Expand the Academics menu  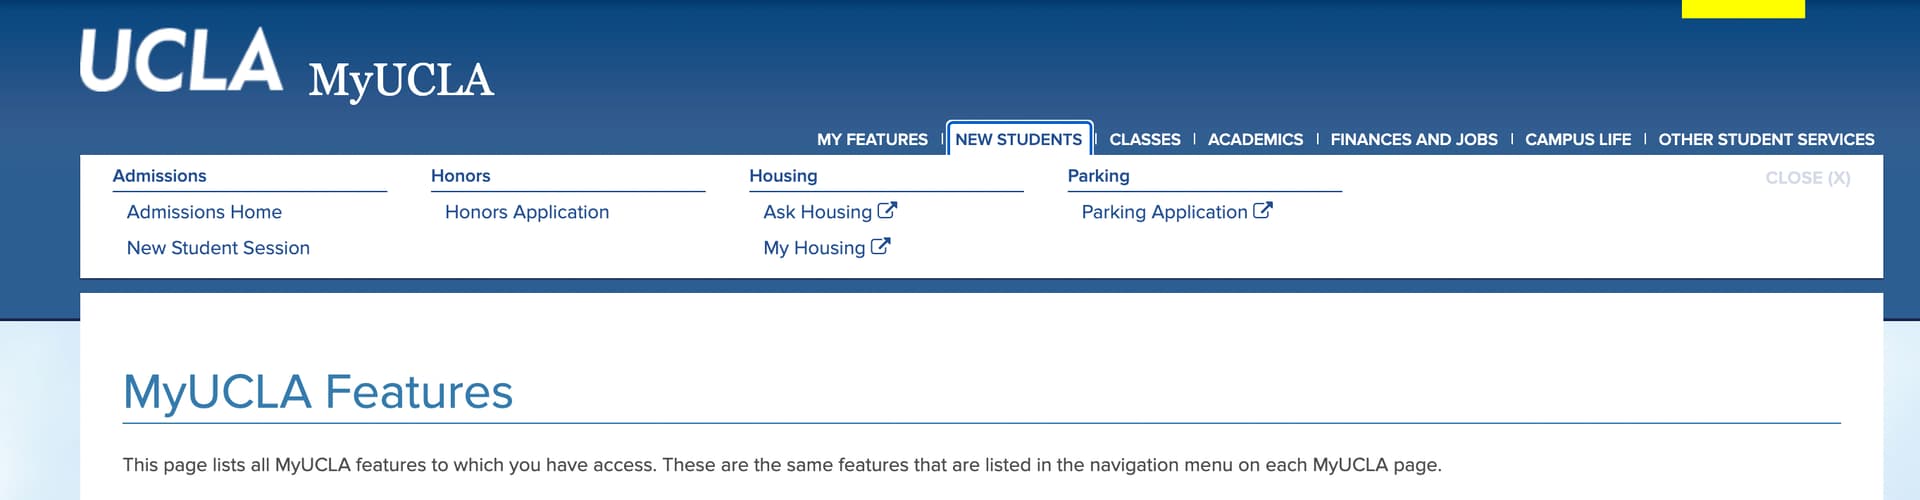click(x=1255, y=139)
